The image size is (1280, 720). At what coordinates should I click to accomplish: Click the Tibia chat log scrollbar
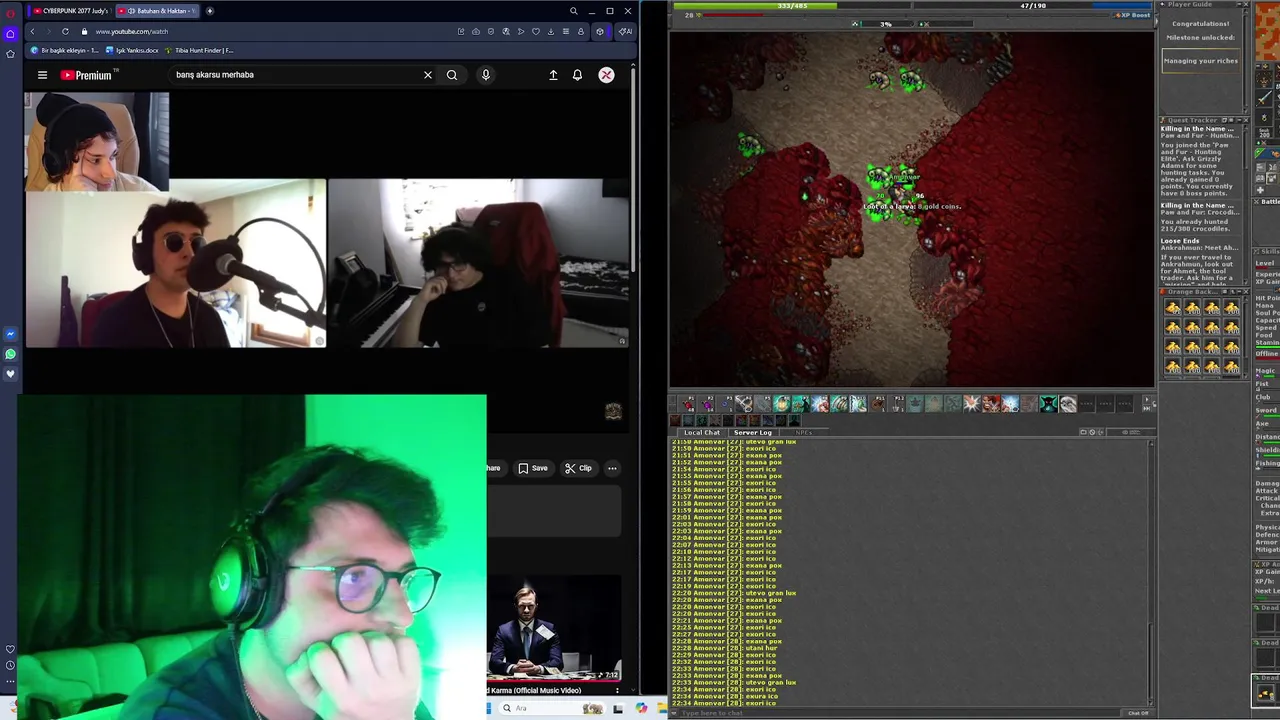tap(1151, 573)
